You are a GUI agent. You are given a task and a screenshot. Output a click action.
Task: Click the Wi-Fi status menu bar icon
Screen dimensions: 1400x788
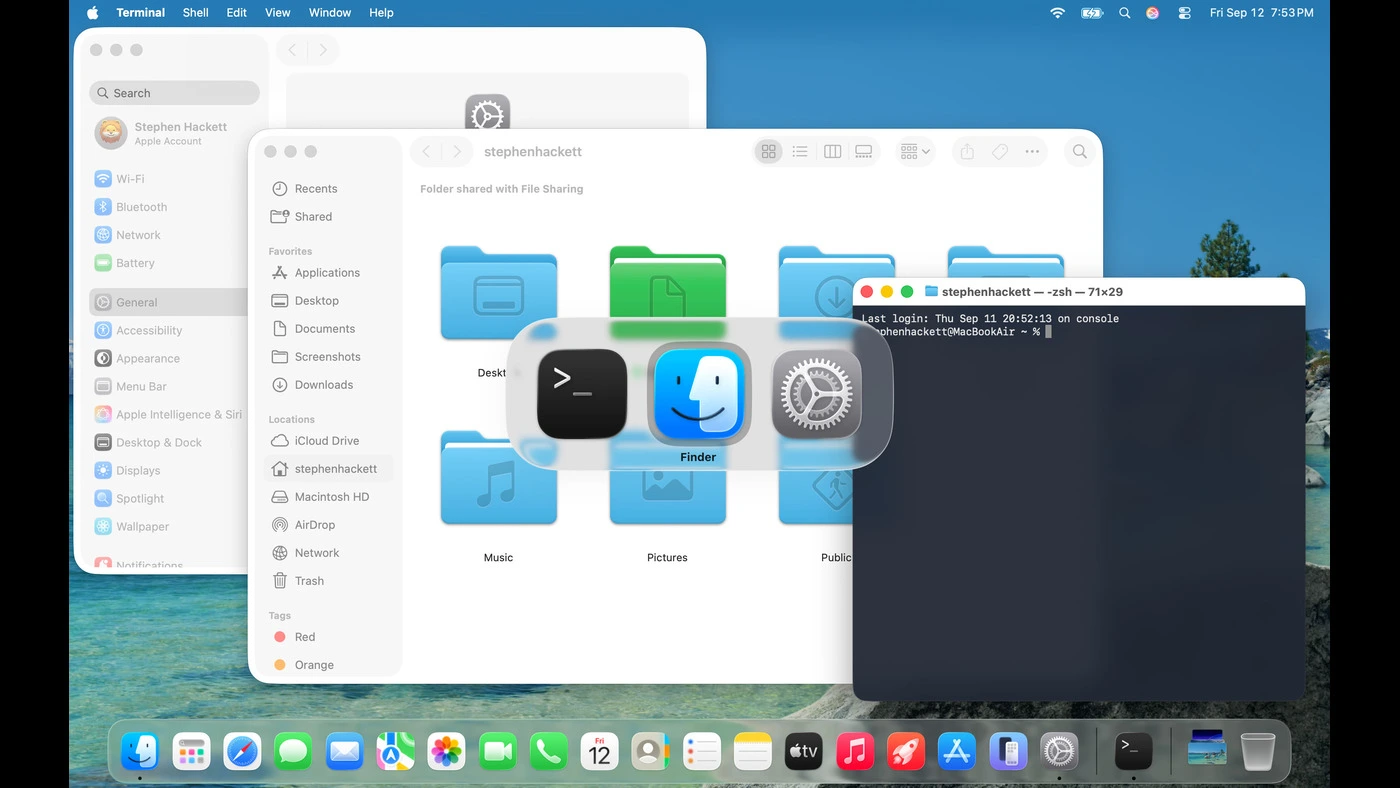(1058, 13)
